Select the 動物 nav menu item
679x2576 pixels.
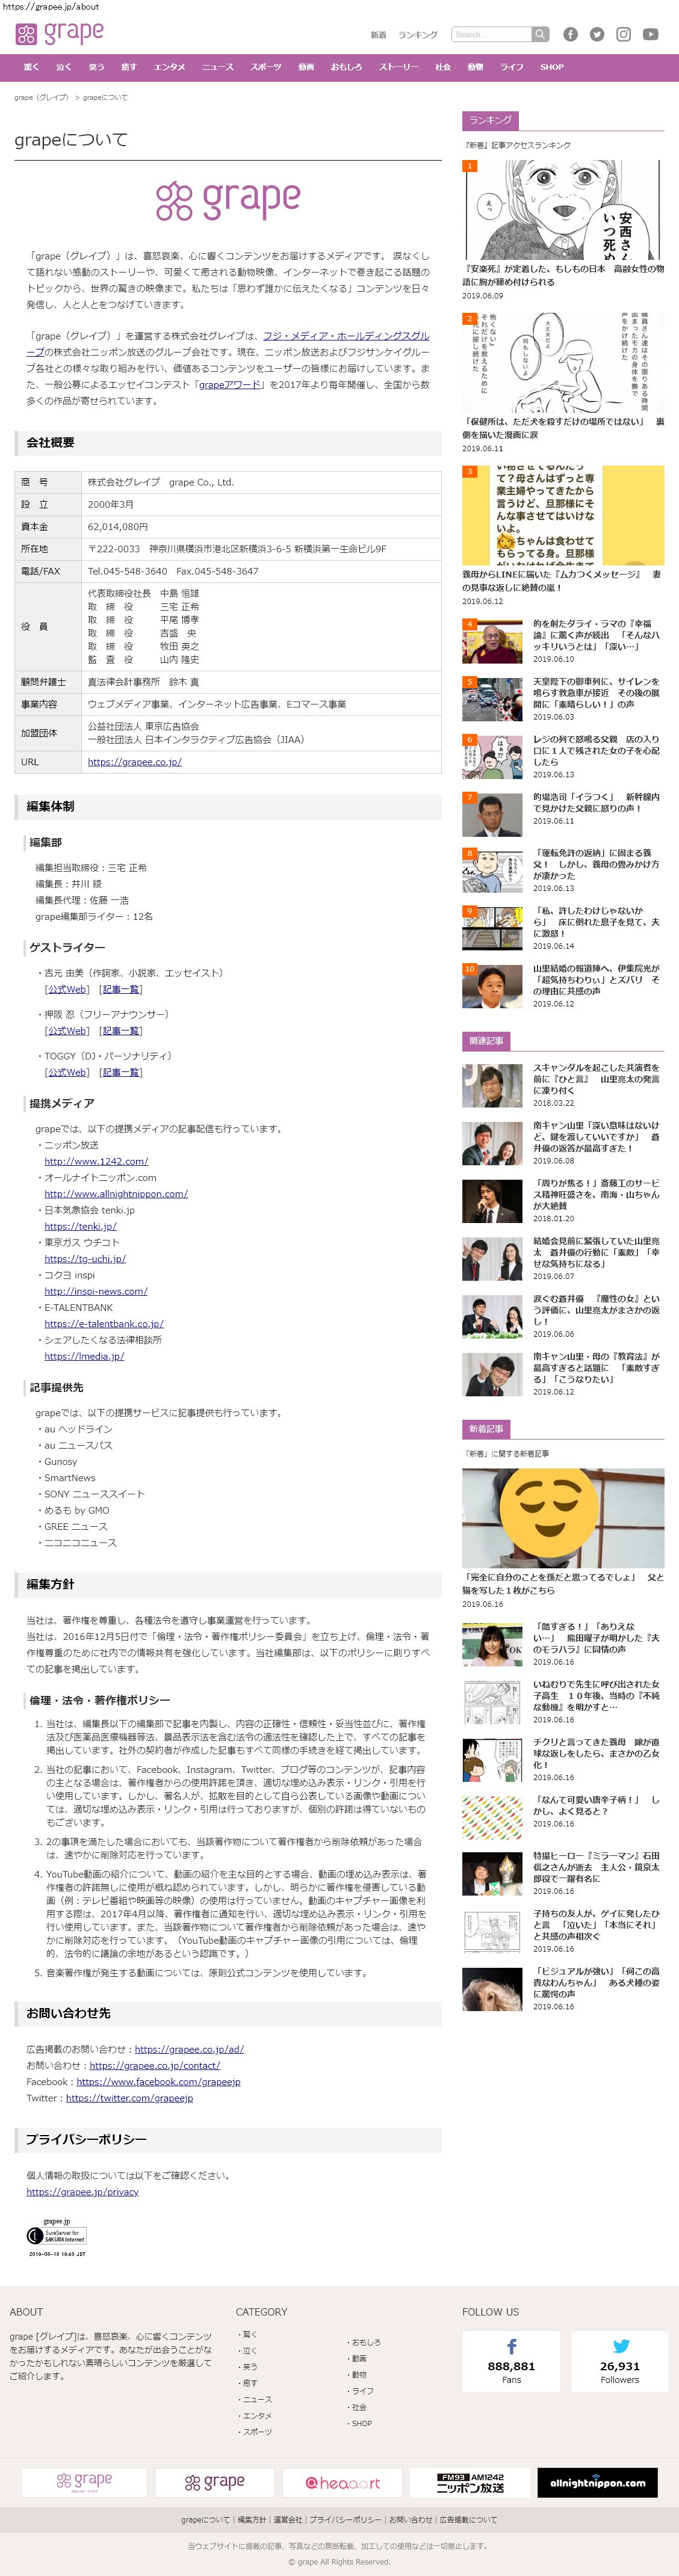tap(476, 67)
